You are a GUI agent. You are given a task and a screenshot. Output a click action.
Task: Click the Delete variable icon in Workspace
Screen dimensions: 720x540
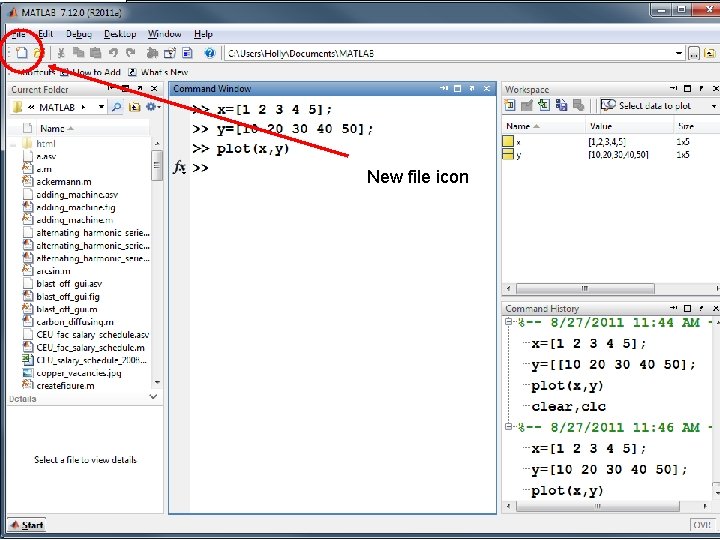coord(579,106)
